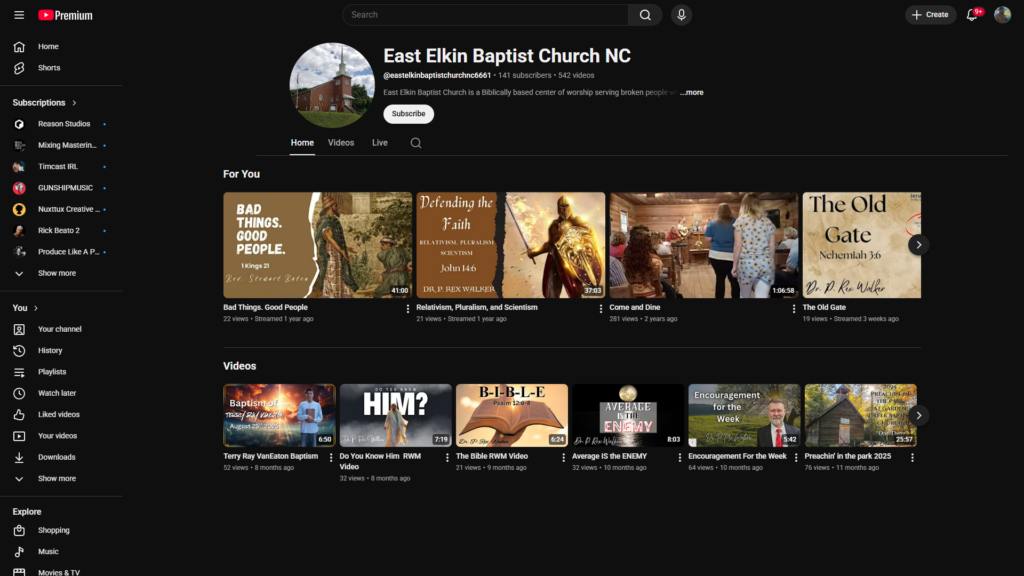Play Come and Dine video thumbnail

[x=704, y=245]
